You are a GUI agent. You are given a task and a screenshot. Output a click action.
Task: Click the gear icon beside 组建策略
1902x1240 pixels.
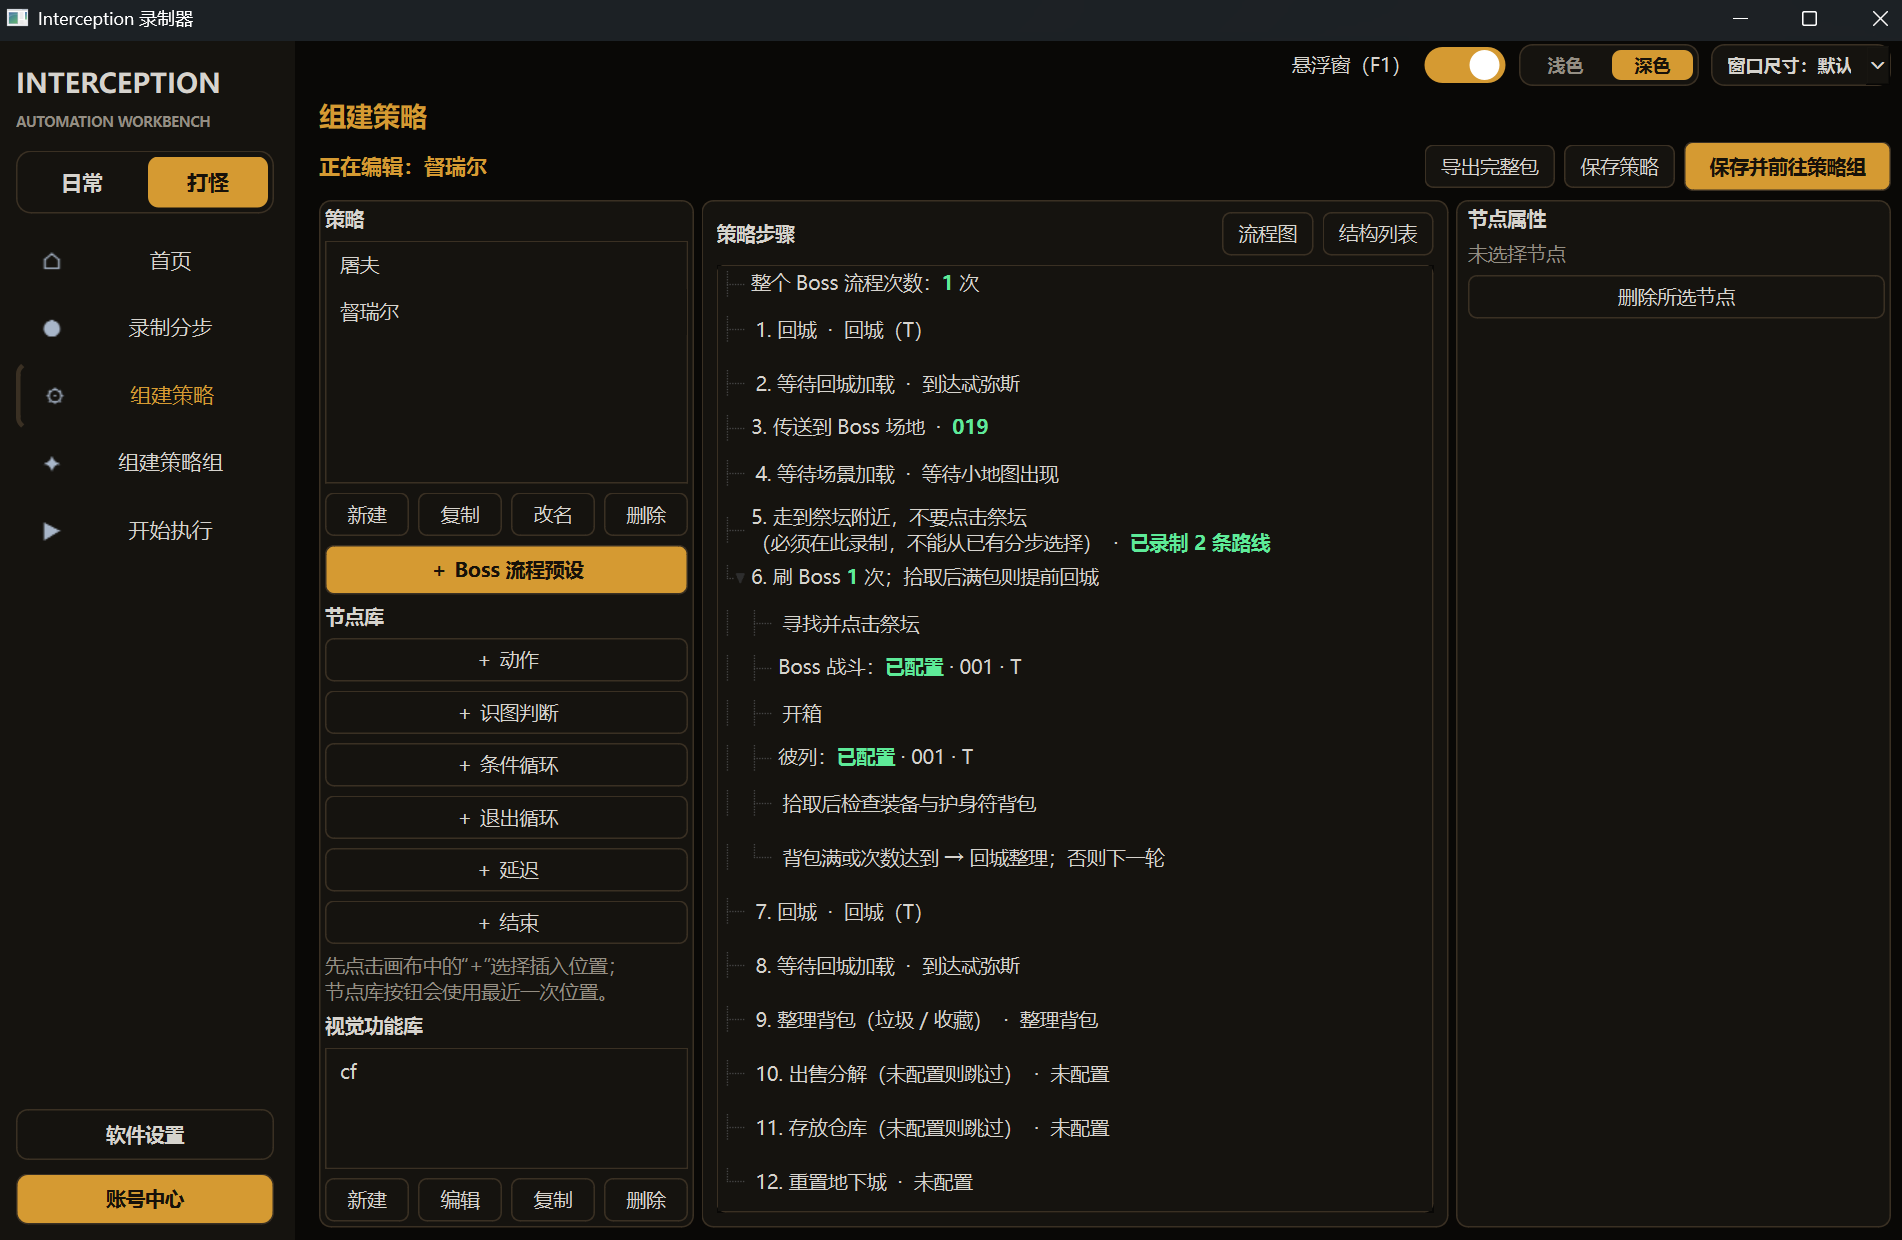pyautogui.click(x=55, y=396)
